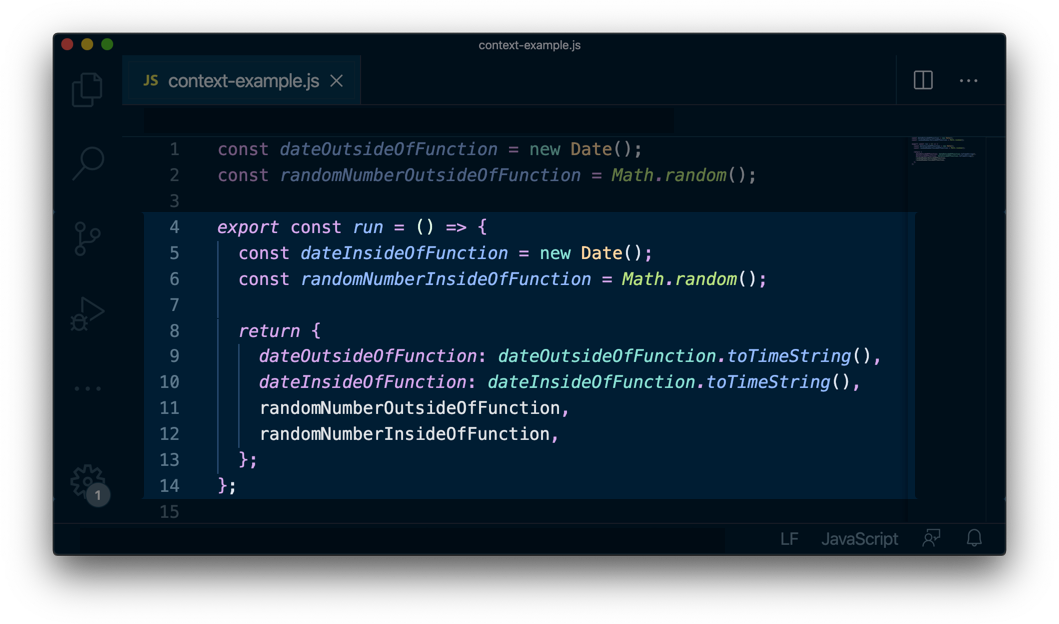Screen dimensions: 1059x624
Task: Click line number 4 in the gutter
Action: click(x=173, y=227)
